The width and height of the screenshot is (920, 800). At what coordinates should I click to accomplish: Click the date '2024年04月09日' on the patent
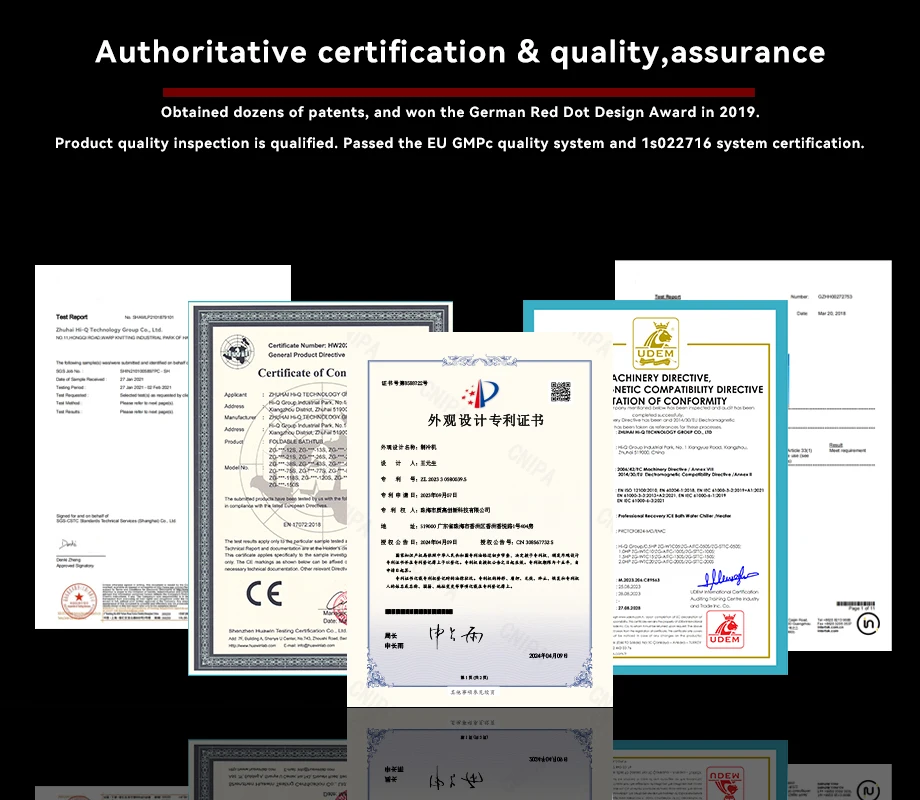[x=548, y=656]
